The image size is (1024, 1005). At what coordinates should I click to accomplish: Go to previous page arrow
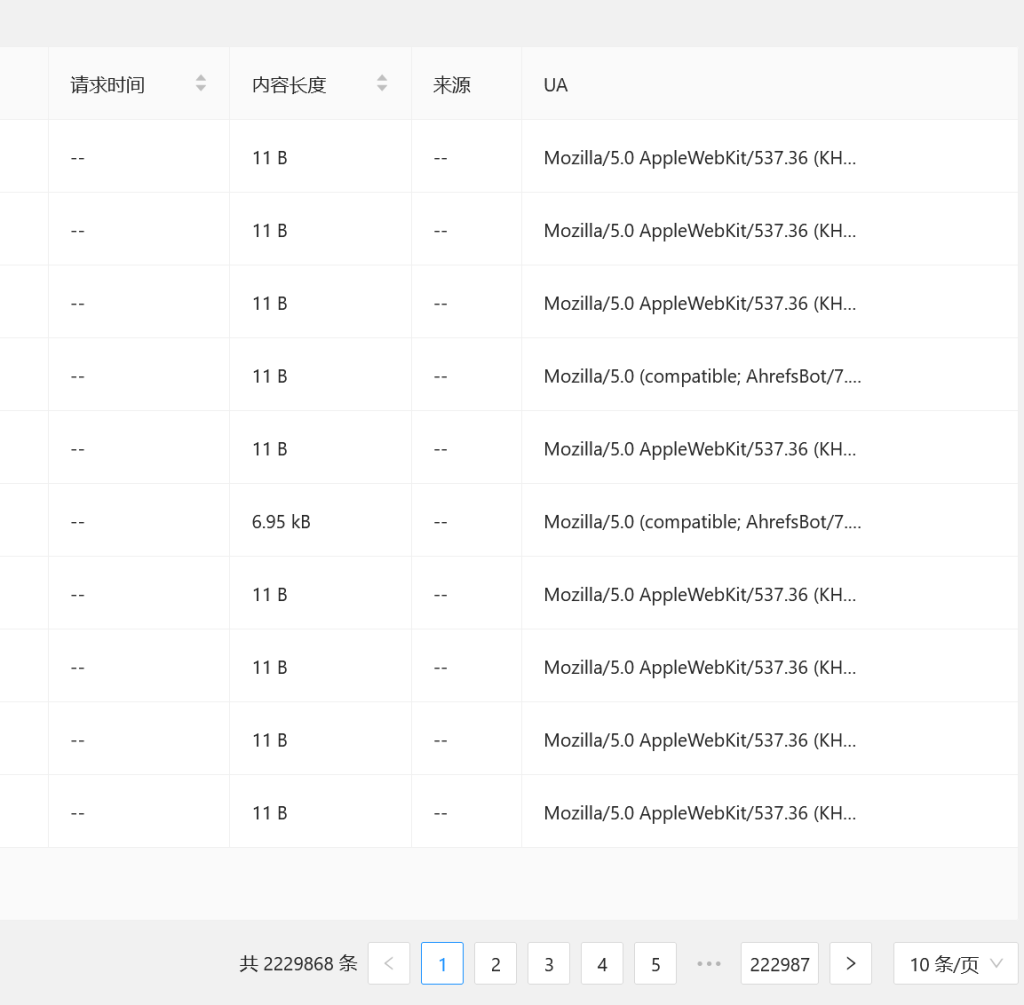click(x=389, y=963)
